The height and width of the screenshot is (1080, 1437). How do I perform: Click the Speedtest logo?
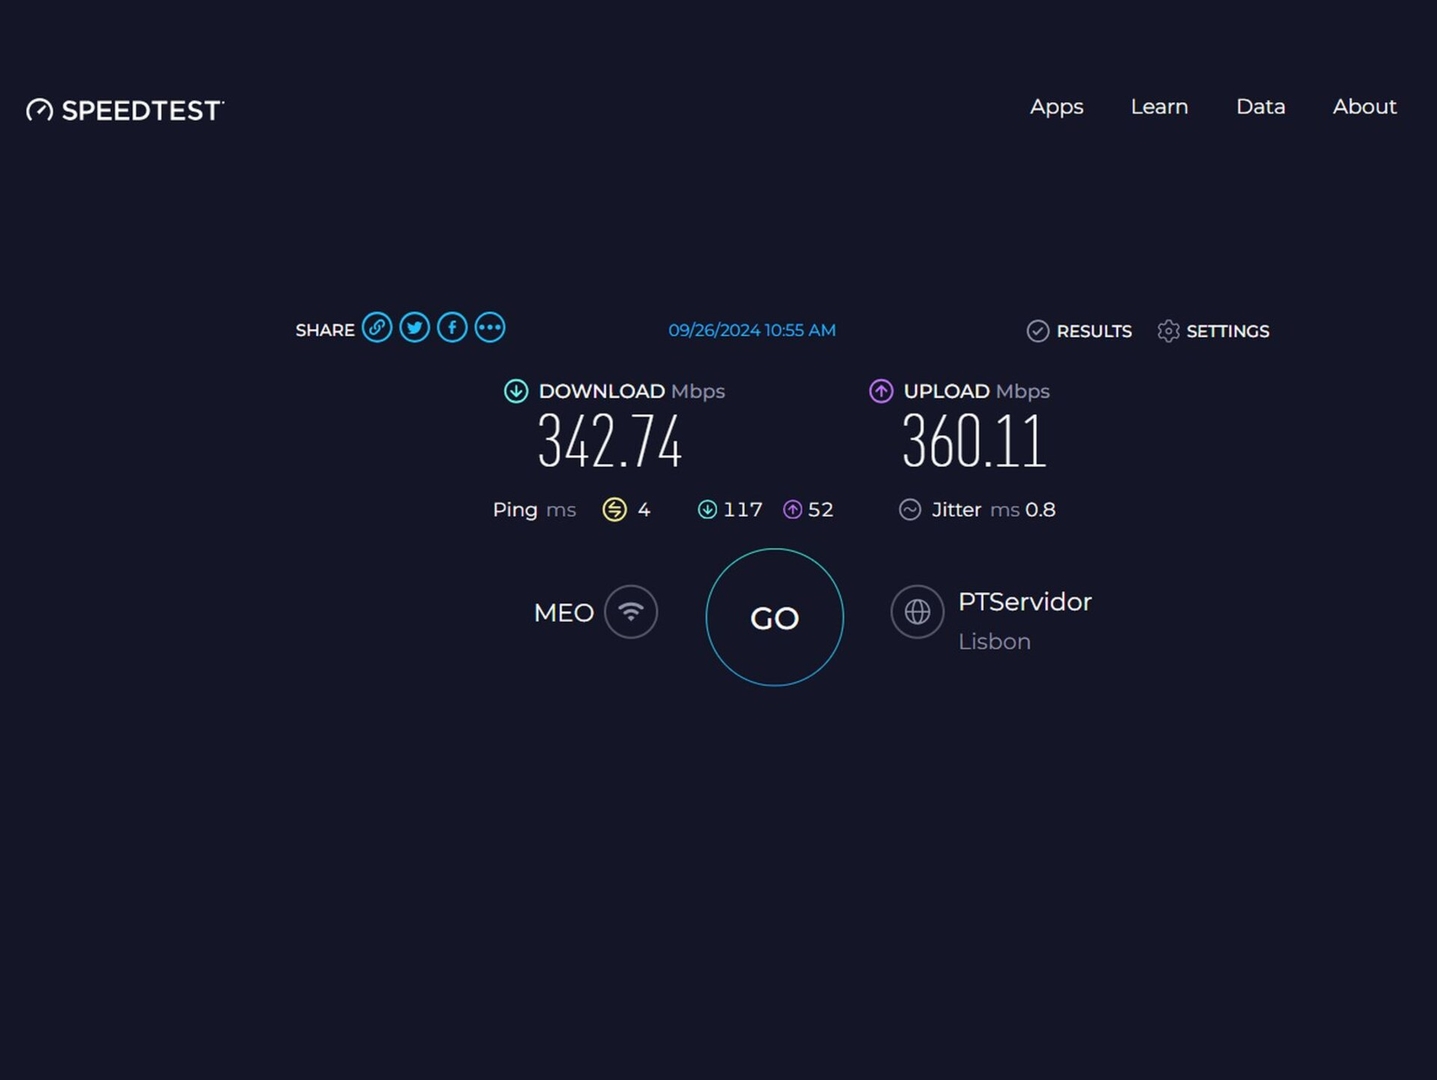click(125, 110)
